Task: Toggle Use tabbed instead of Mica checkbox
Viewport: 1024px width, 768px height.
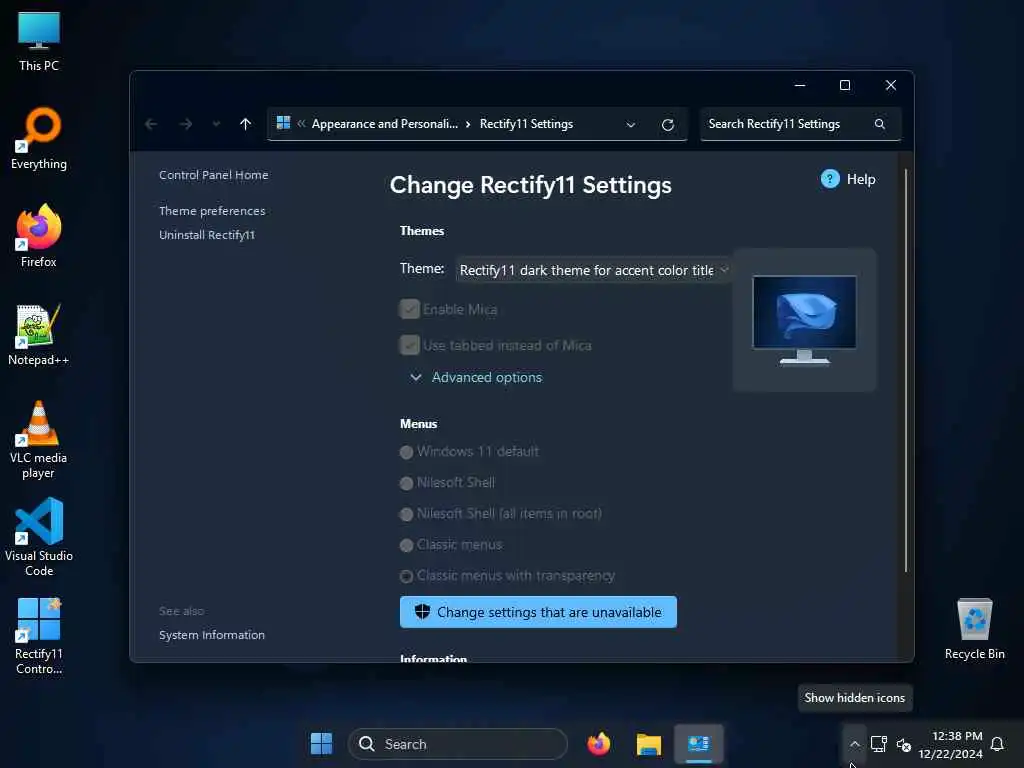Action: tap(409, 345)
